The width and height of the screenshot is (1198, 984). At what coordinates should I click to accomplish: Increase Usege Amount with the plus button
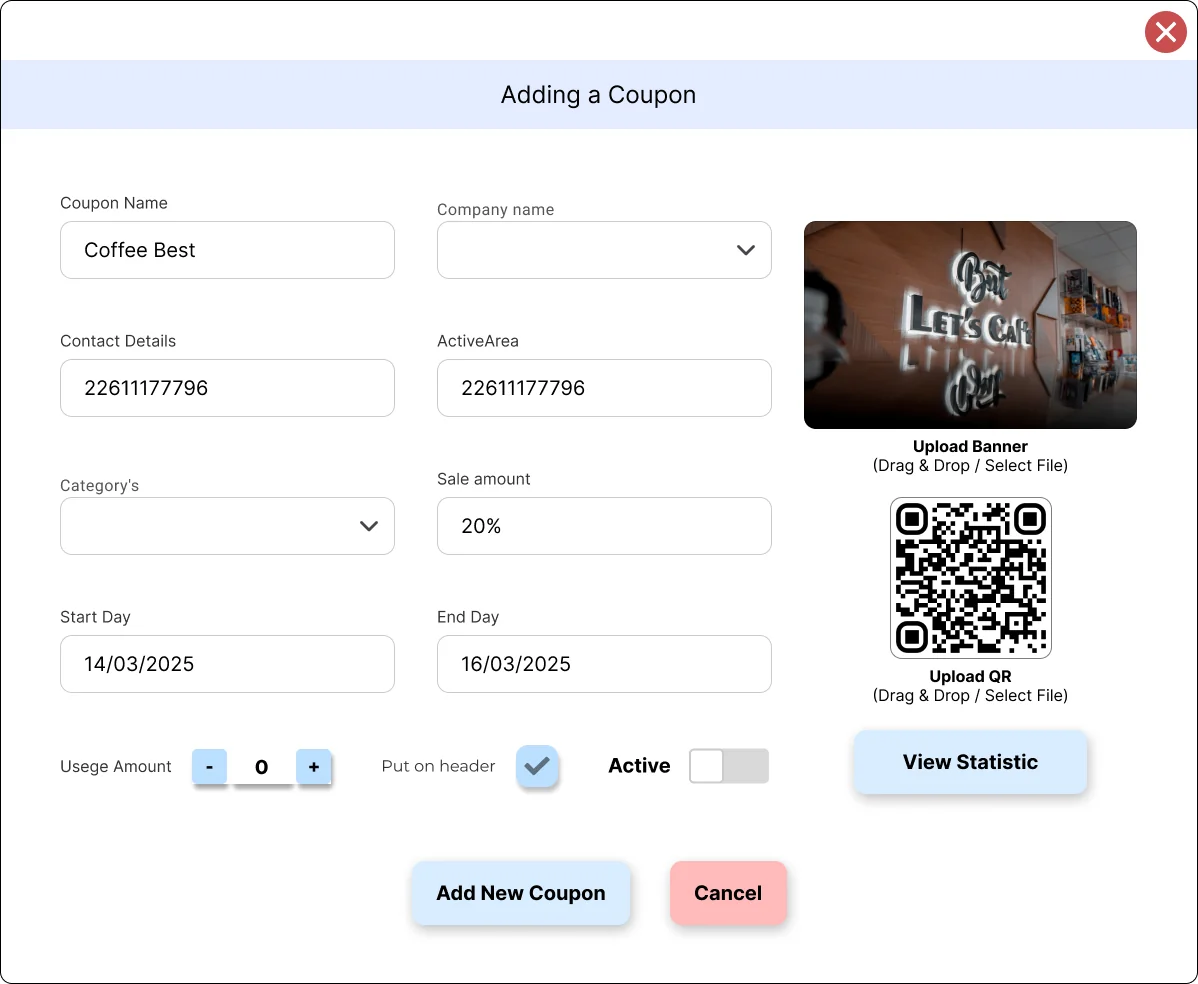click(313, 766)
